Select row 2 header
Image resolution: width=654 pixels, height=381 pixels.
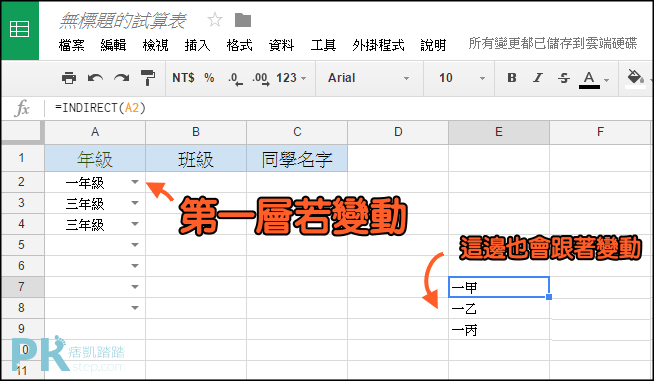point(23,182)
